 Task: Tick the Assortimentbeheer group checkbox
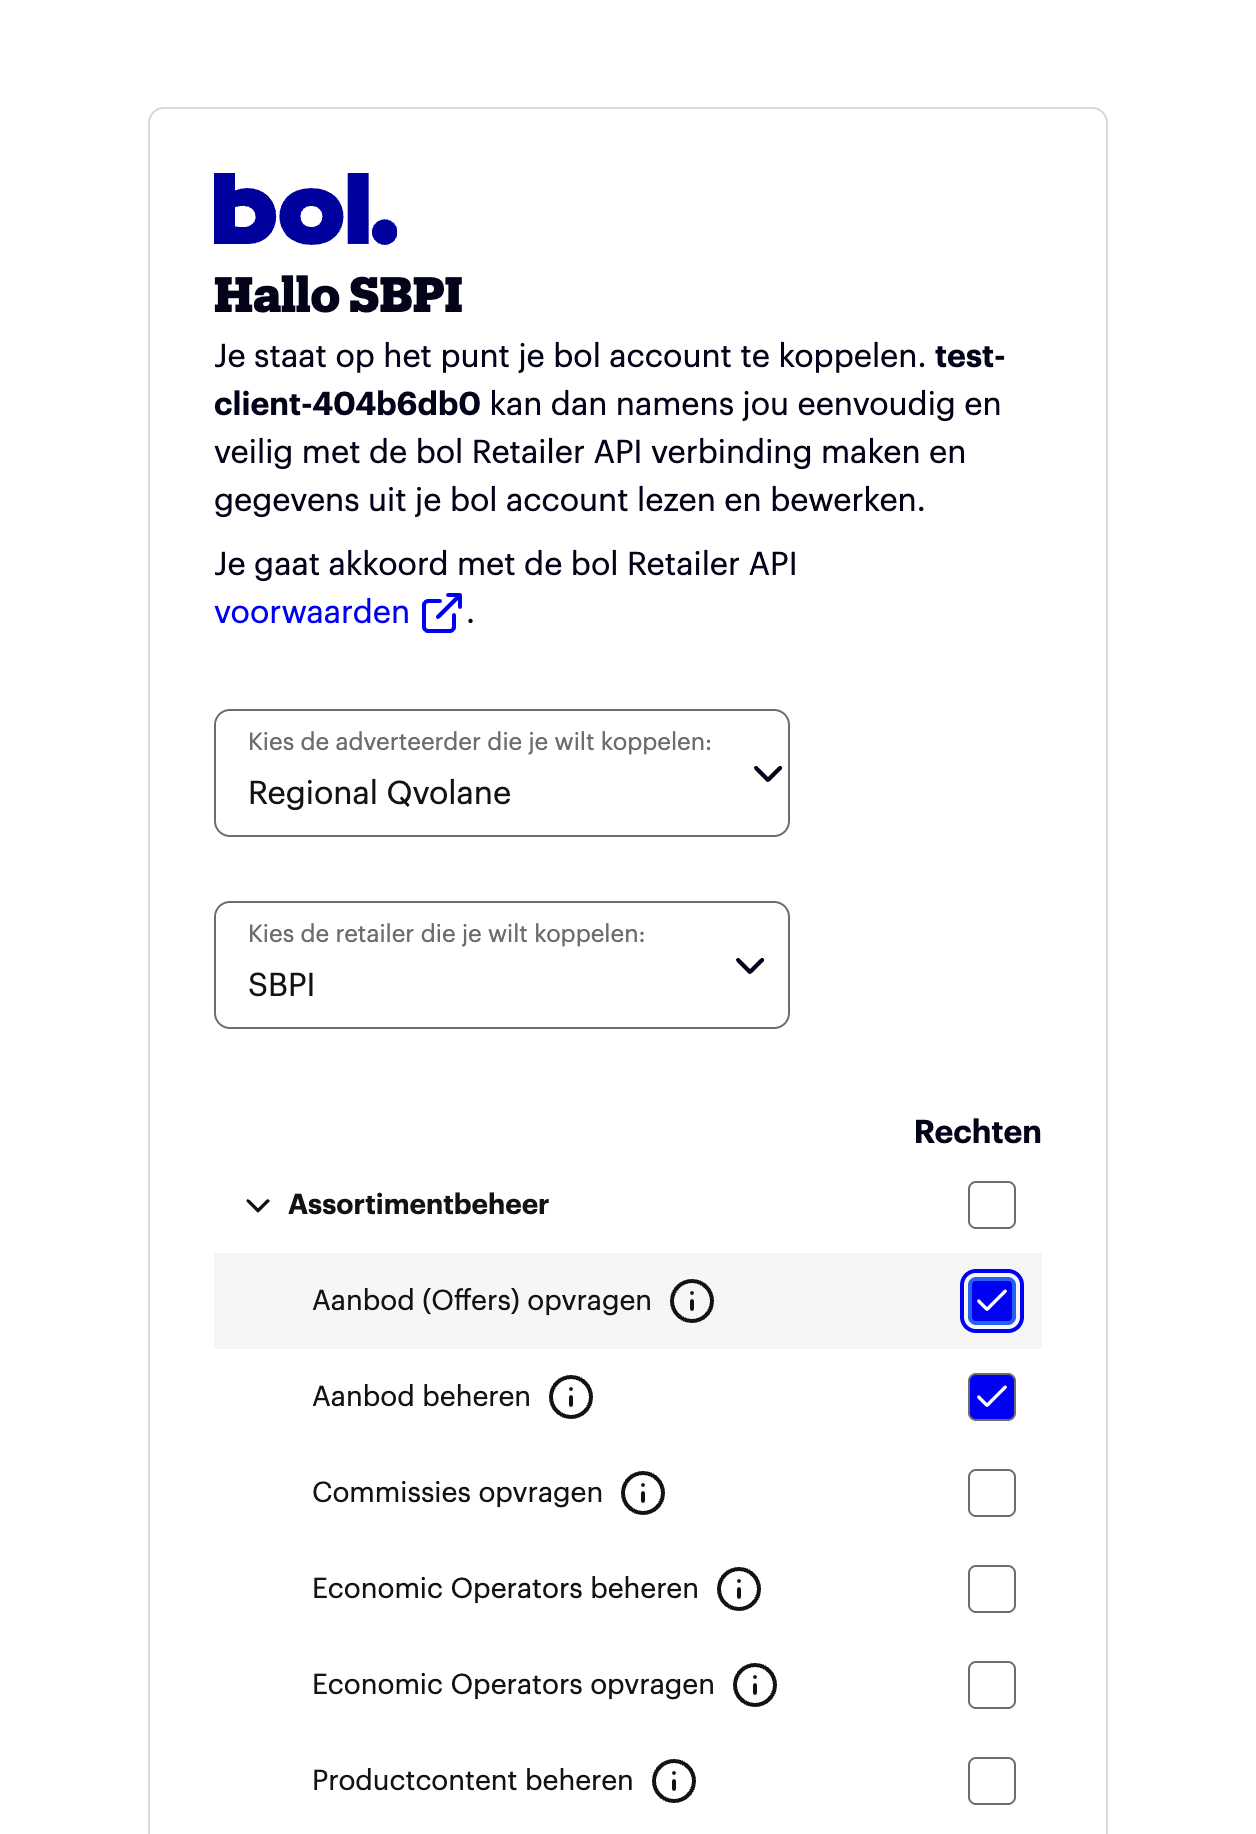992,1205
